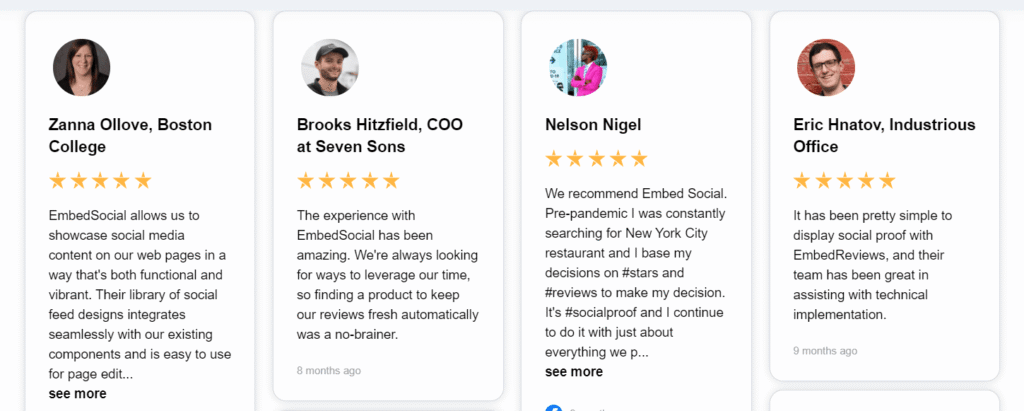Viewport: 1024px width, 411px height.
Task: Click Zanna Ollove's profile photo
Action: [x=81, y=68]
